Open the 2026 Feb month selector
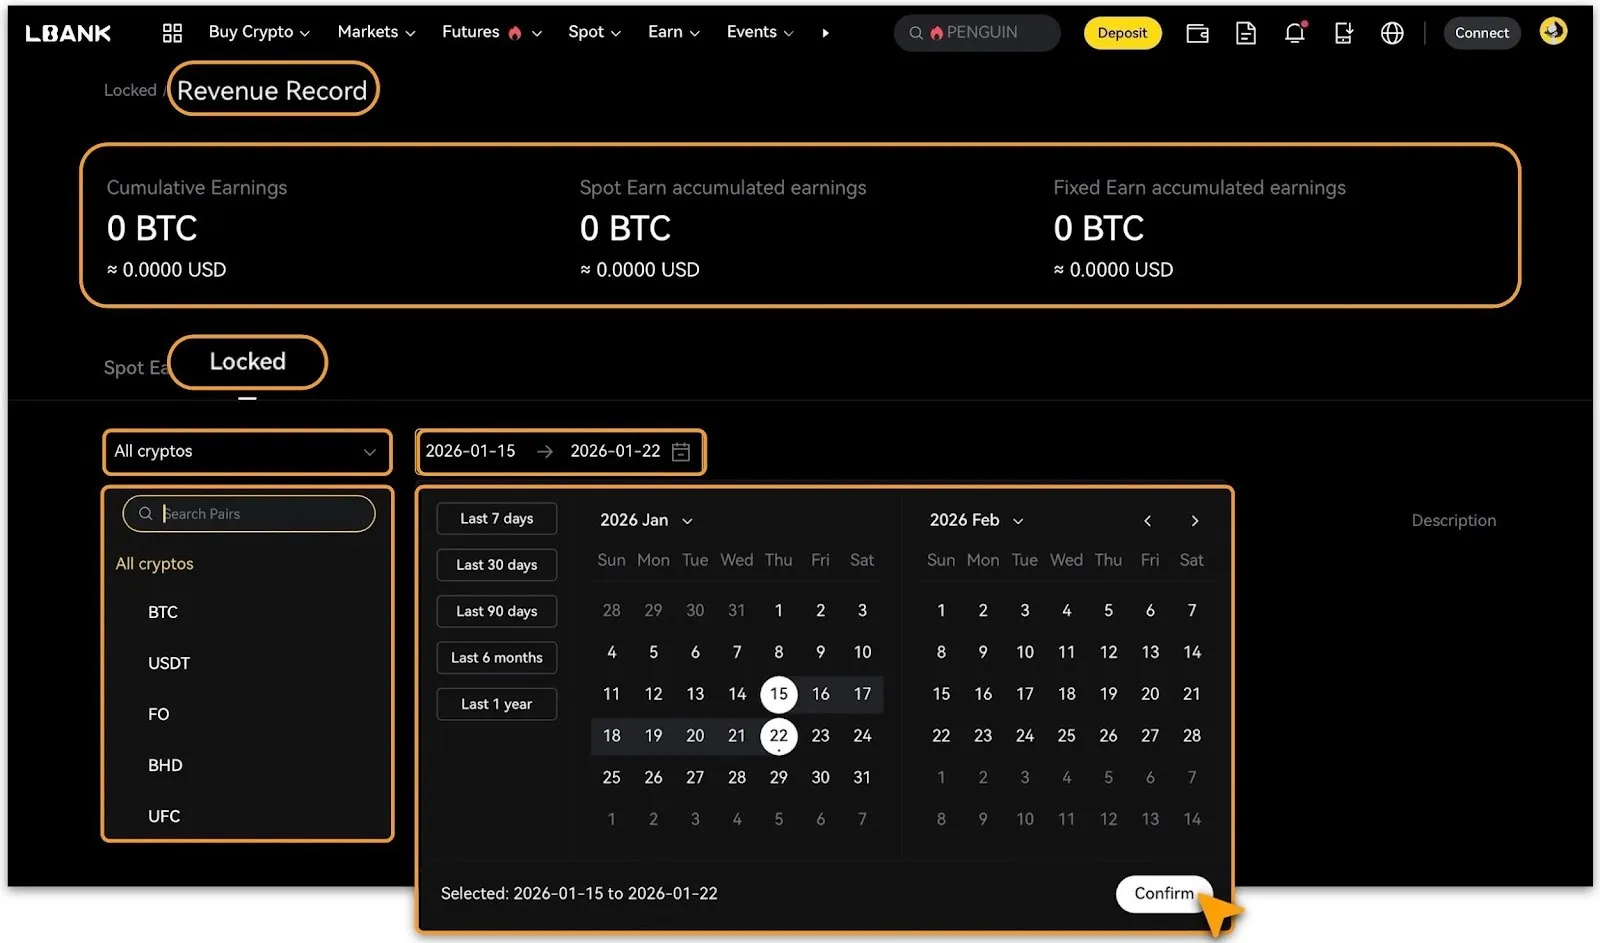This screenshot has height=943, width=1600. coord(976,520)
